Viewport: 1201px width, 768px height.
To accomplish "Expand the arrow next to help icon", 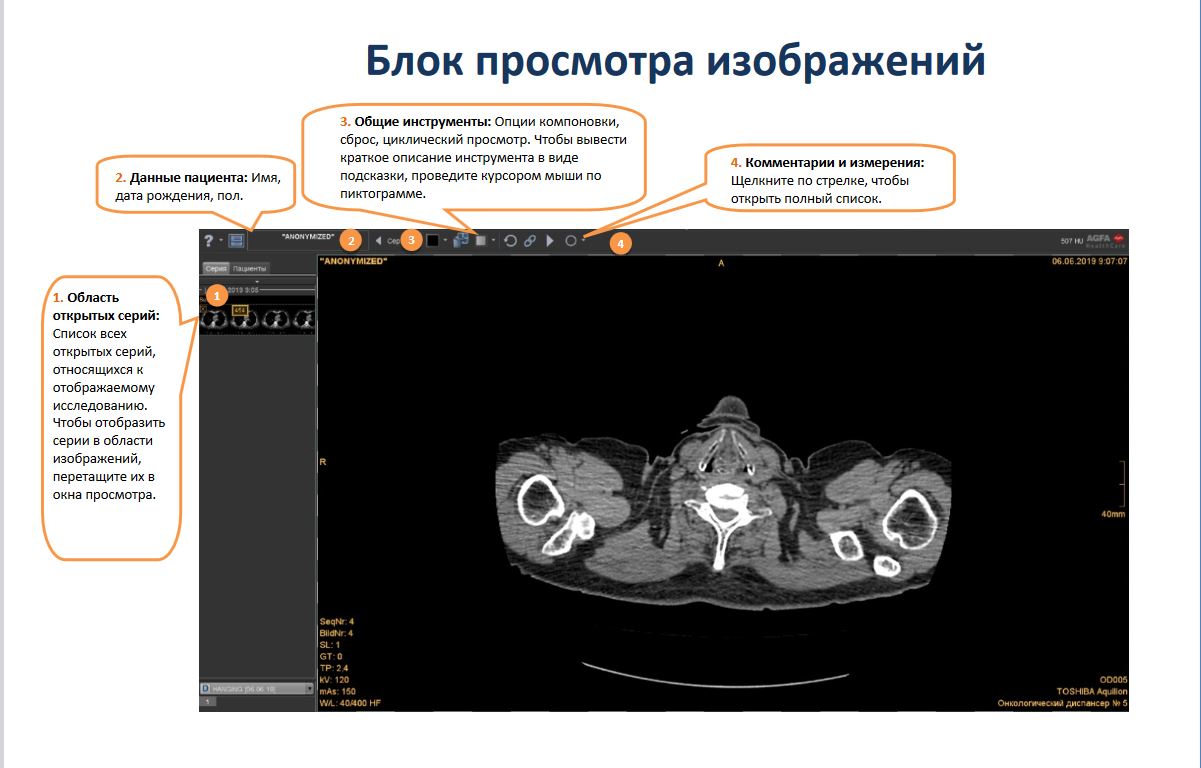I will 220,242.
